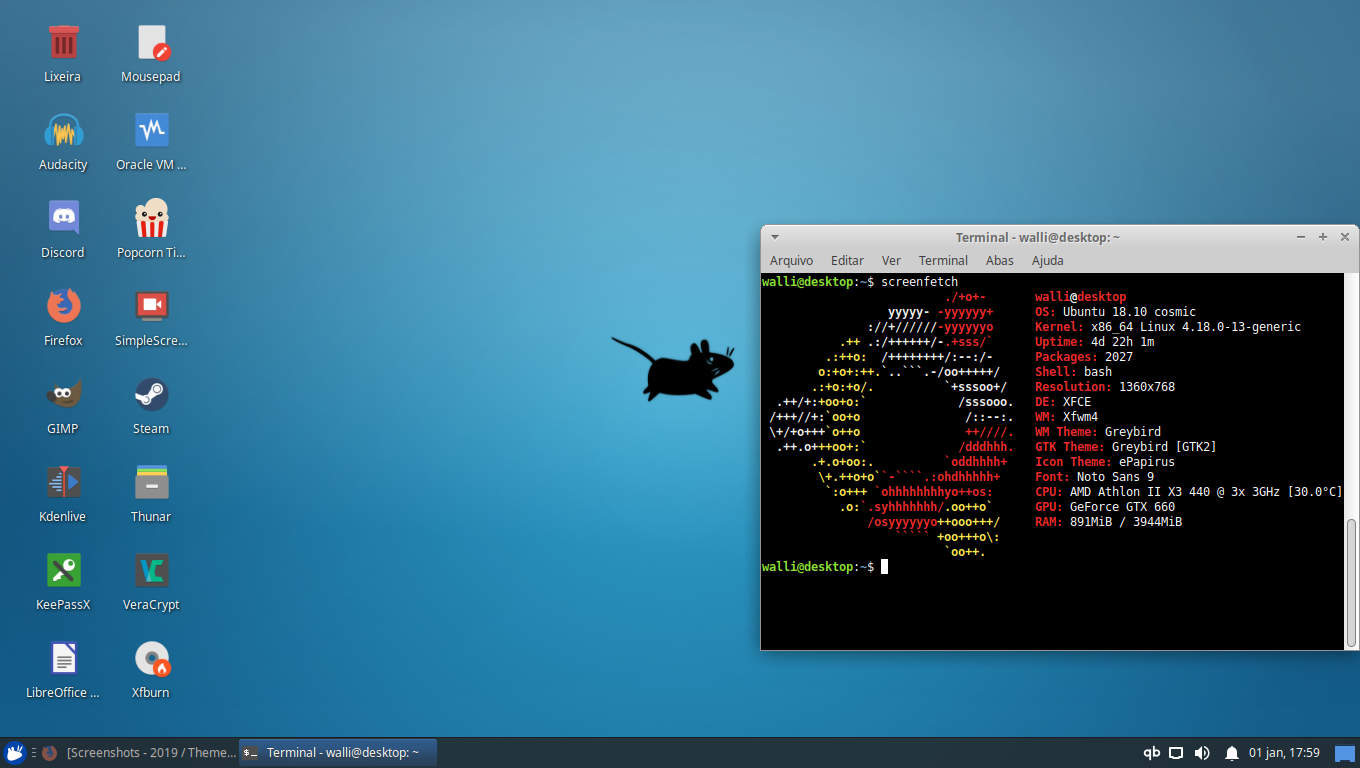The width and height of the screenshot is (1360, 768).
Task: Click the KeePassX desktop icon
Action: 63,571
